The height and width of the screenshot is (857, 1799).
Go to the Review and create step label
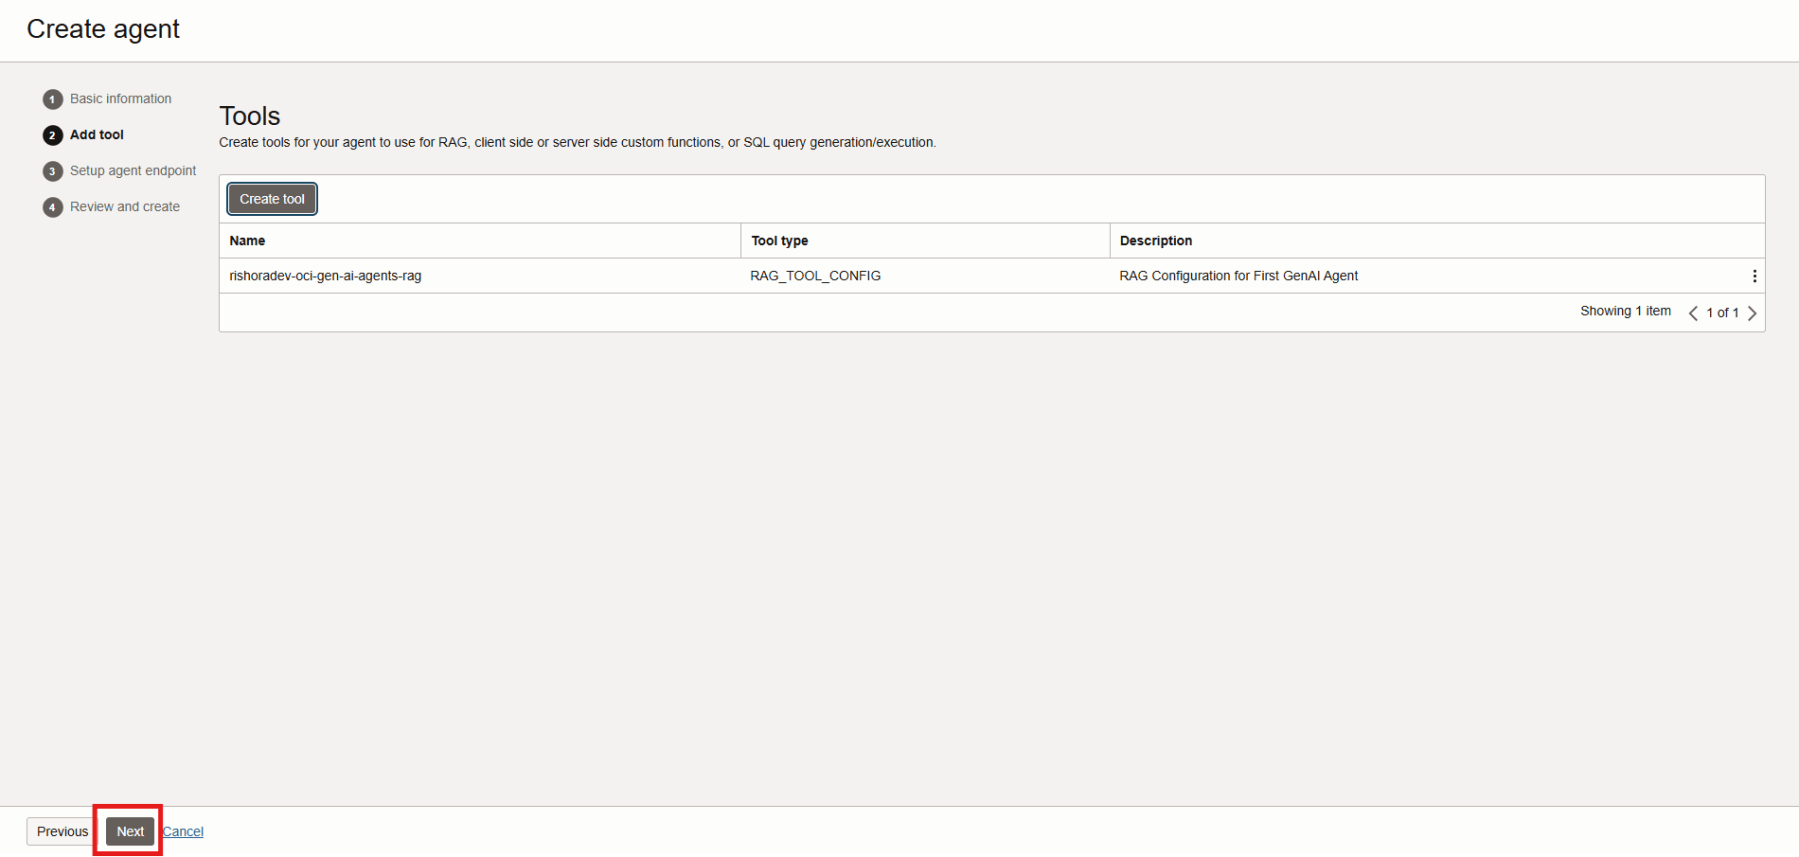tap(125, 207)
